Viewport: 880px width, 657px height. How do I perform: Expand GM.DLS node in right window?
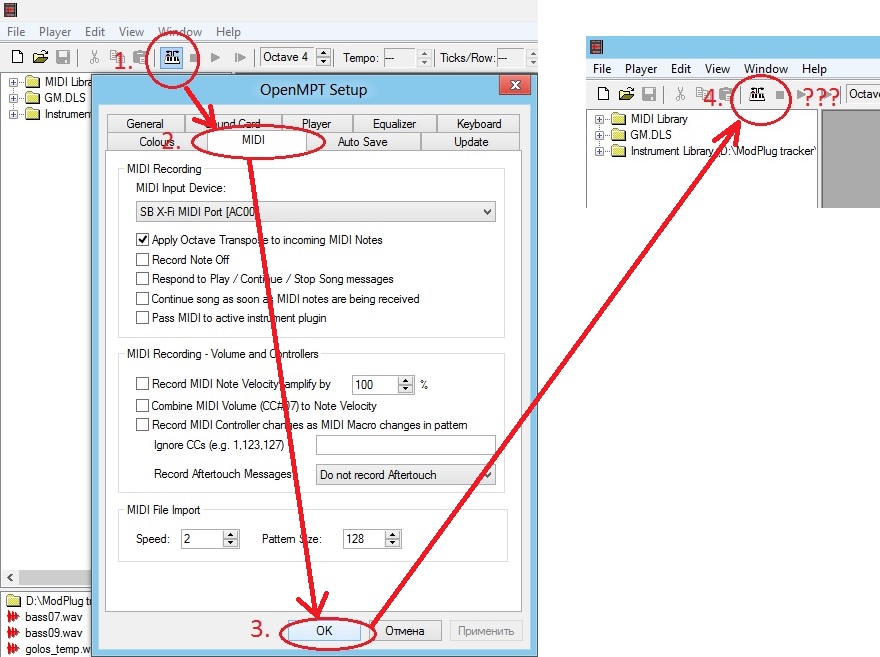[x=599, y=135]
